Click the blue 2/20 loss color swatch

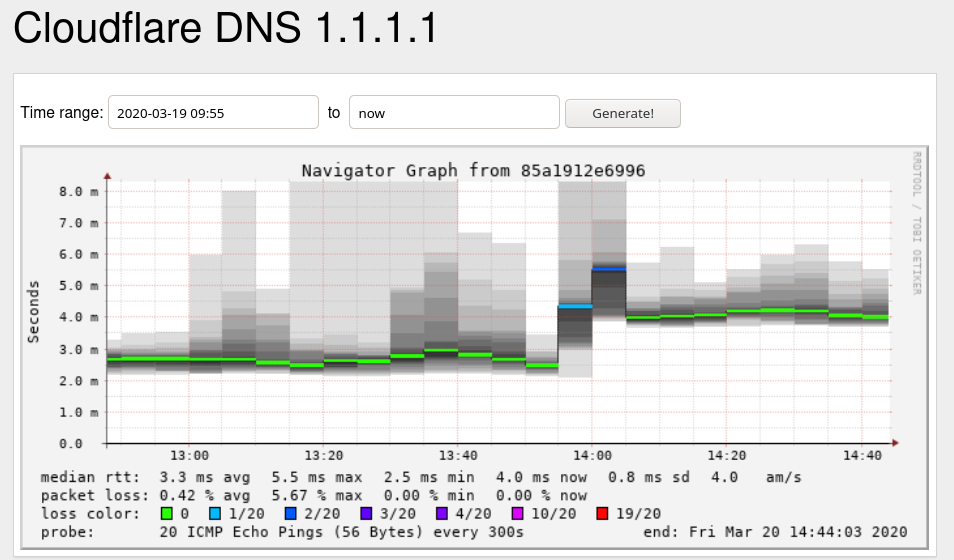point(291,514)
